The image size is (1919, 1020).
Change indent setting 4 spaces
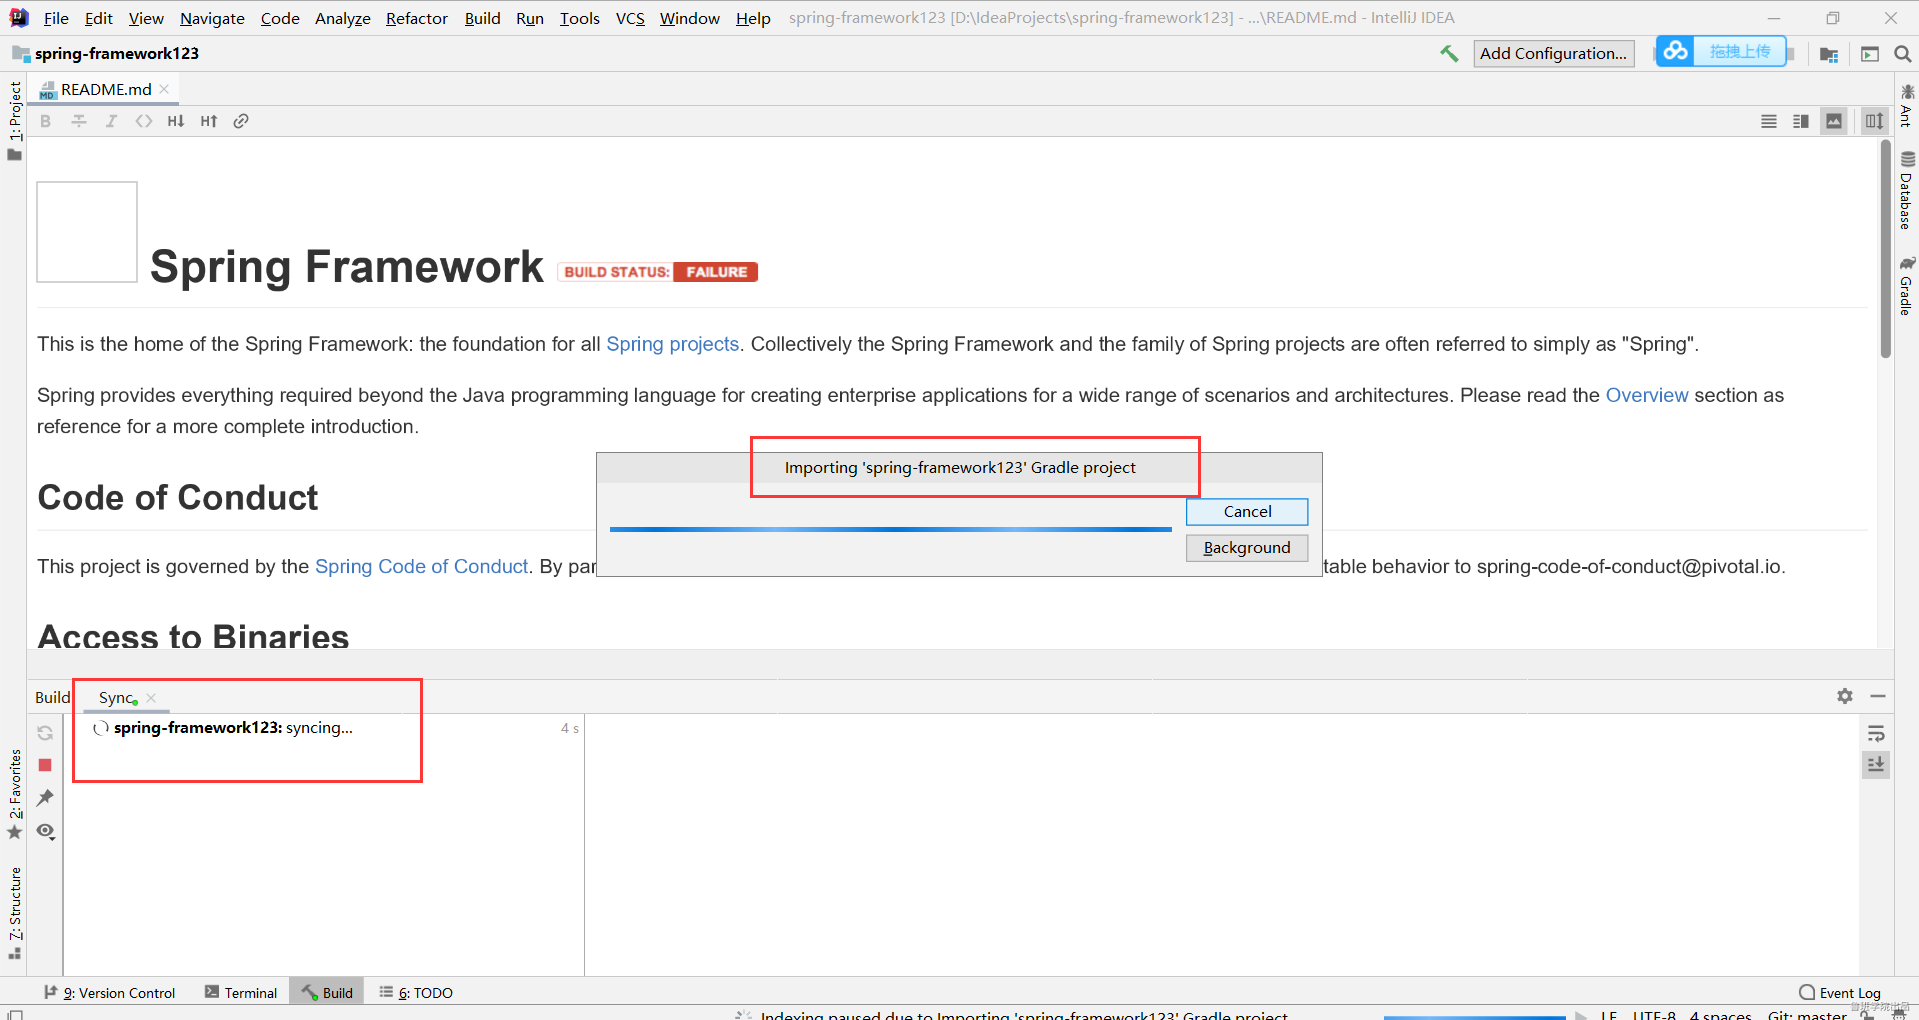pos(1720,1014)
